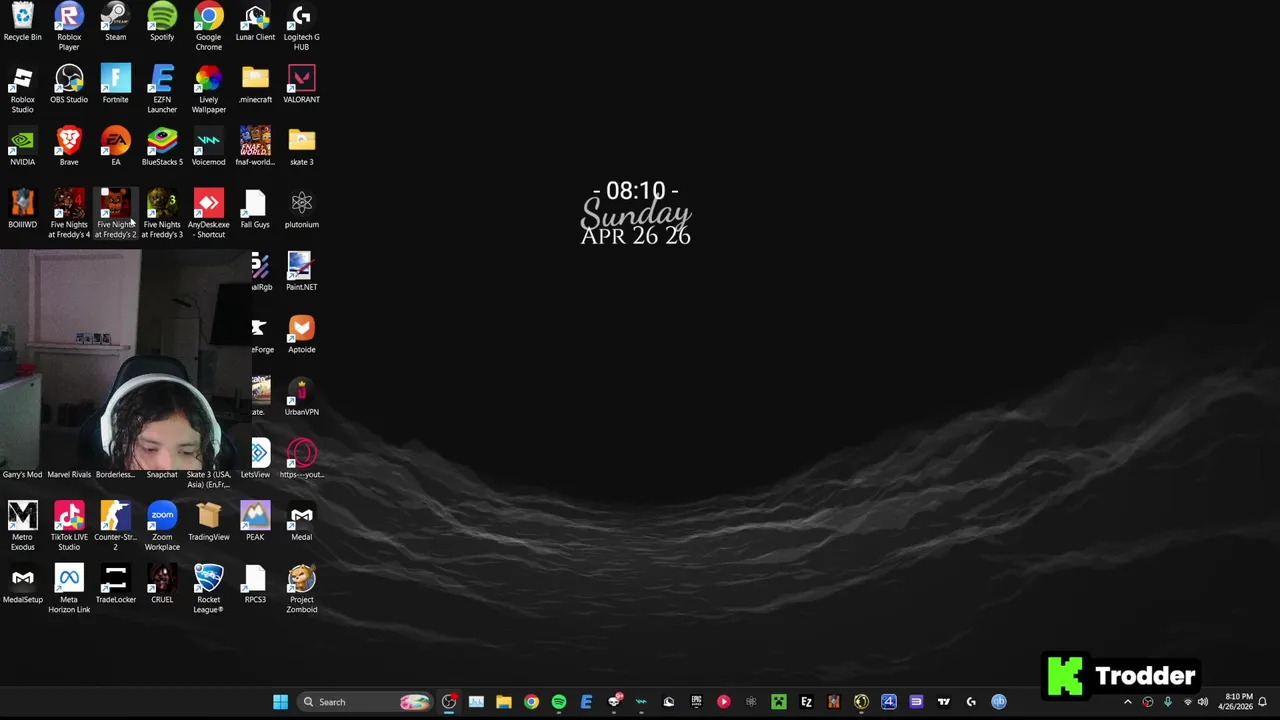Select the TradeLocker desktop icon
This screenshot has width=1280, height=720.
pos(115,585)
